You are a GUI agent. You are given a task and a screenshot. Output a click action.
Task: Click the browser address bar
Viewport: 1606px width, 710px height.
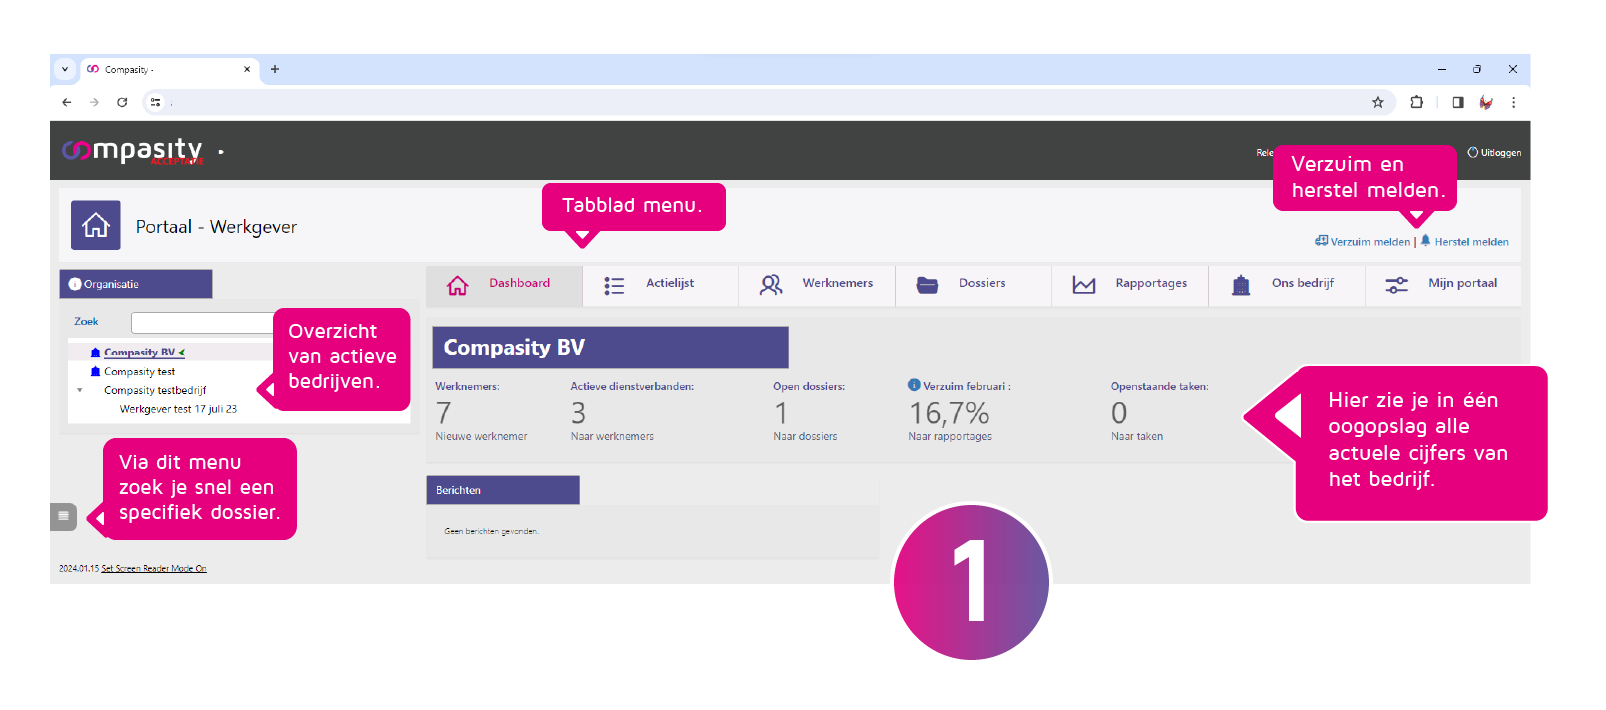[x=768, y=102]
